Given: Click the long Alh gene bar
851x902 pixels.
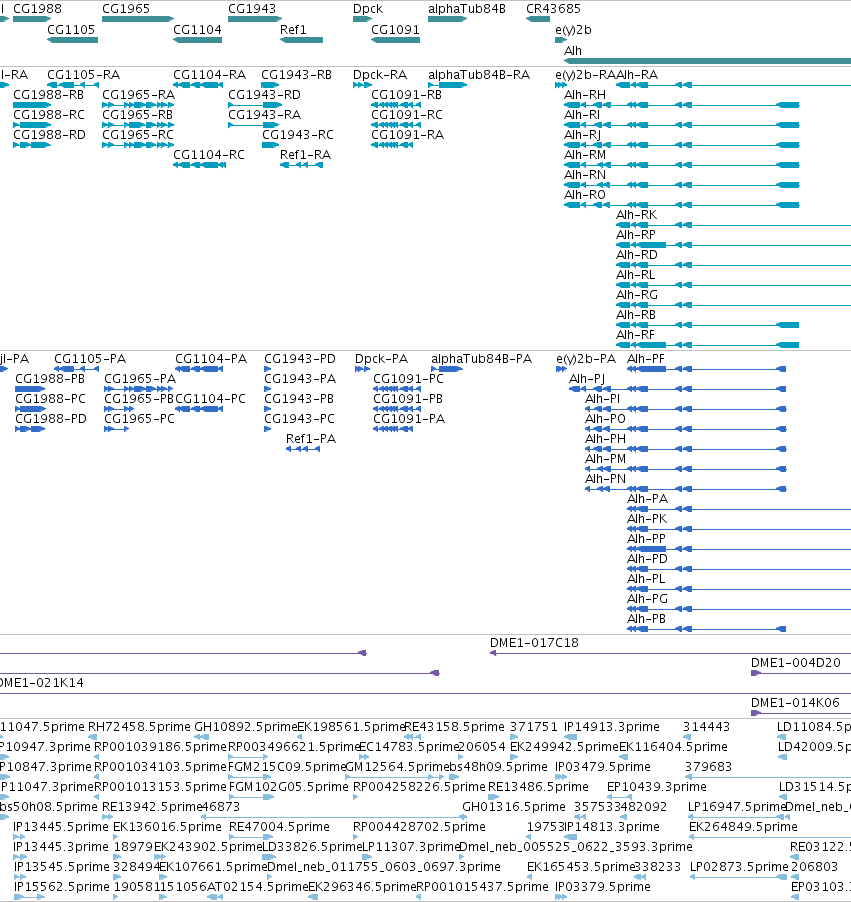Looking at the screenshot, I should (707, 60).
